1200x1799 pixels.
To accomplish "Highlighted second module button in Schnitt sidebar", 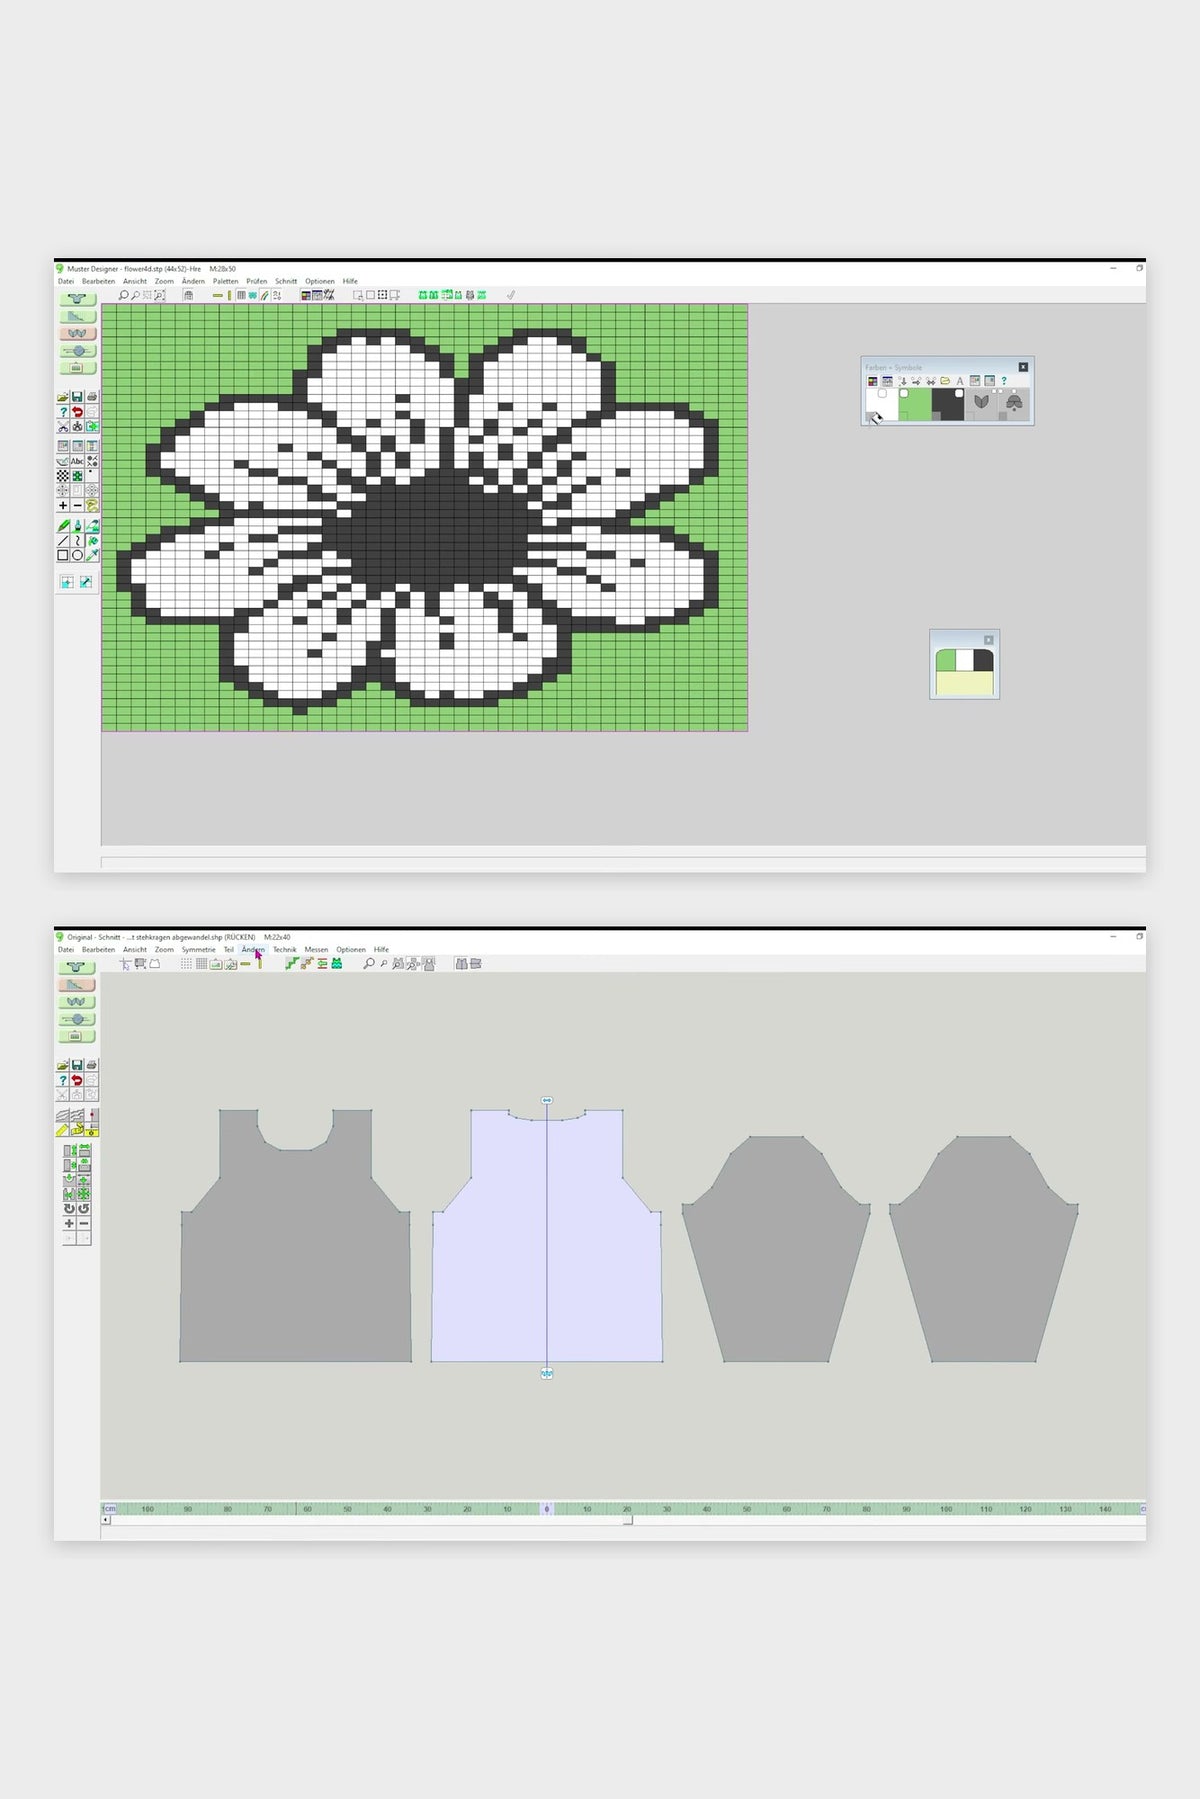I will tap(77, 985).
